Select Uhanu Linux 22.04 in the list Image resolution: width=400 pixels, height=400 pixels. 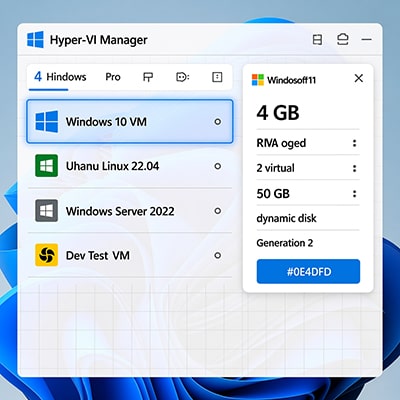(x=130, y=166)
